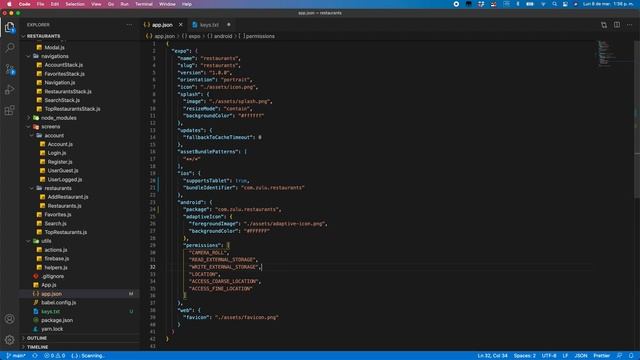Open the File menu
640x360 pixels.
(x=40, y=4)
